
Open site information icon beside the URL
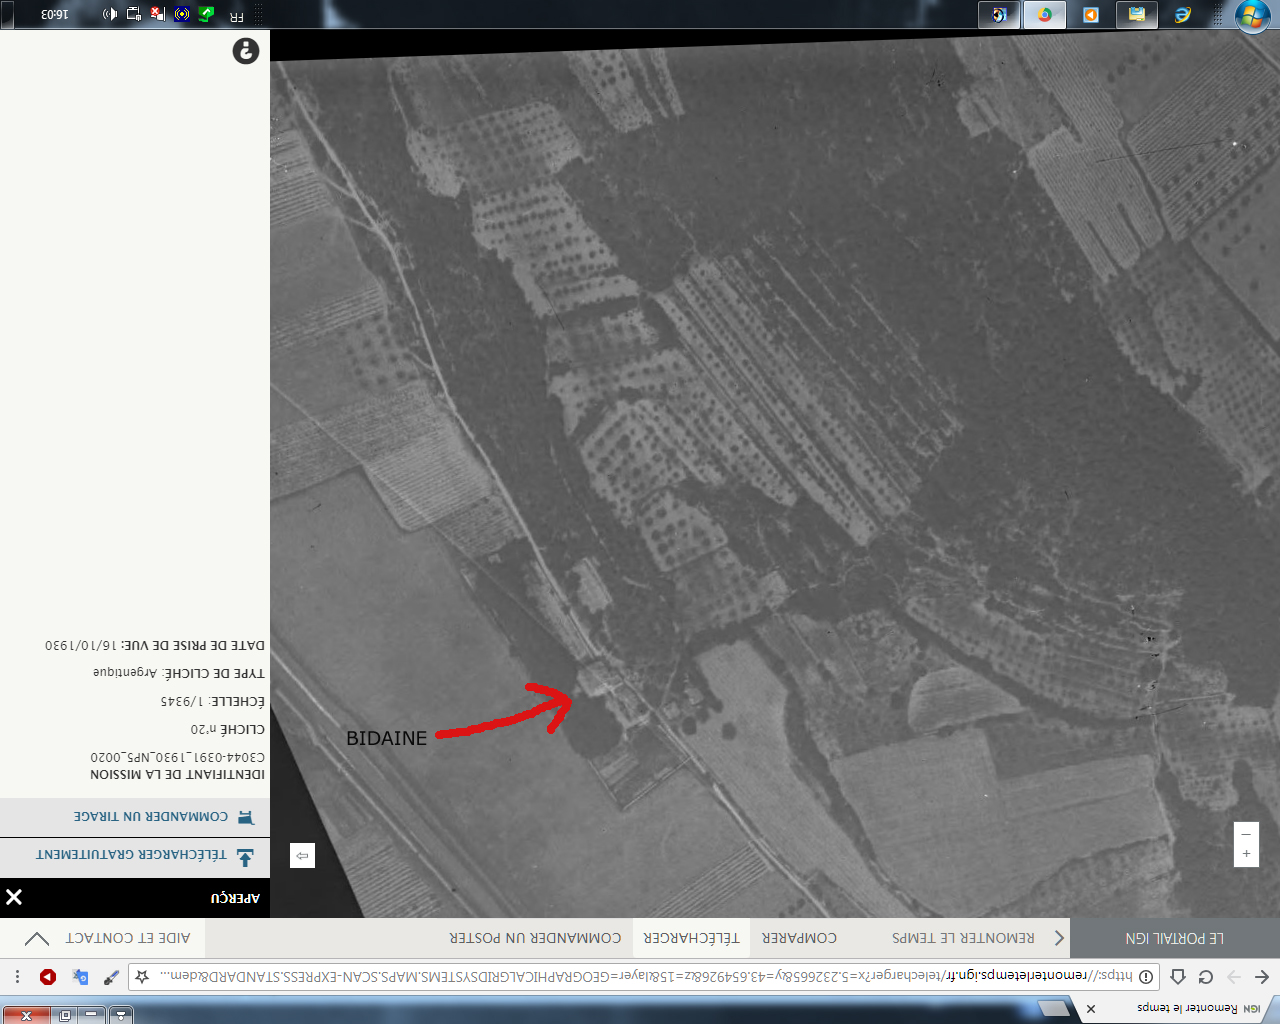pyautogui.click(x=1147, y=976)
